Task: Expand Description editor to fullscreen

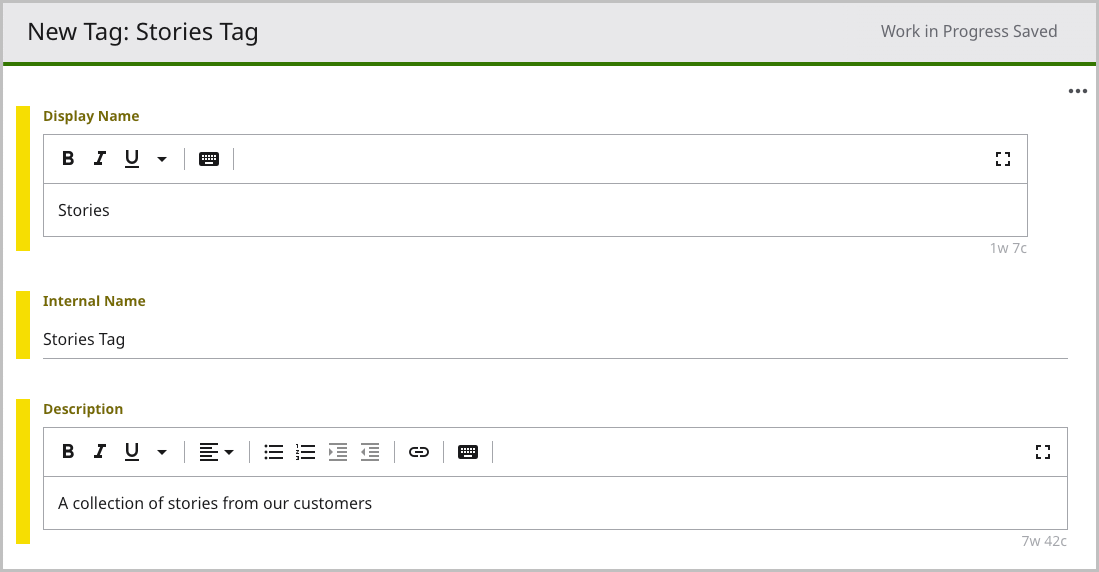Action: point(1043,452)
